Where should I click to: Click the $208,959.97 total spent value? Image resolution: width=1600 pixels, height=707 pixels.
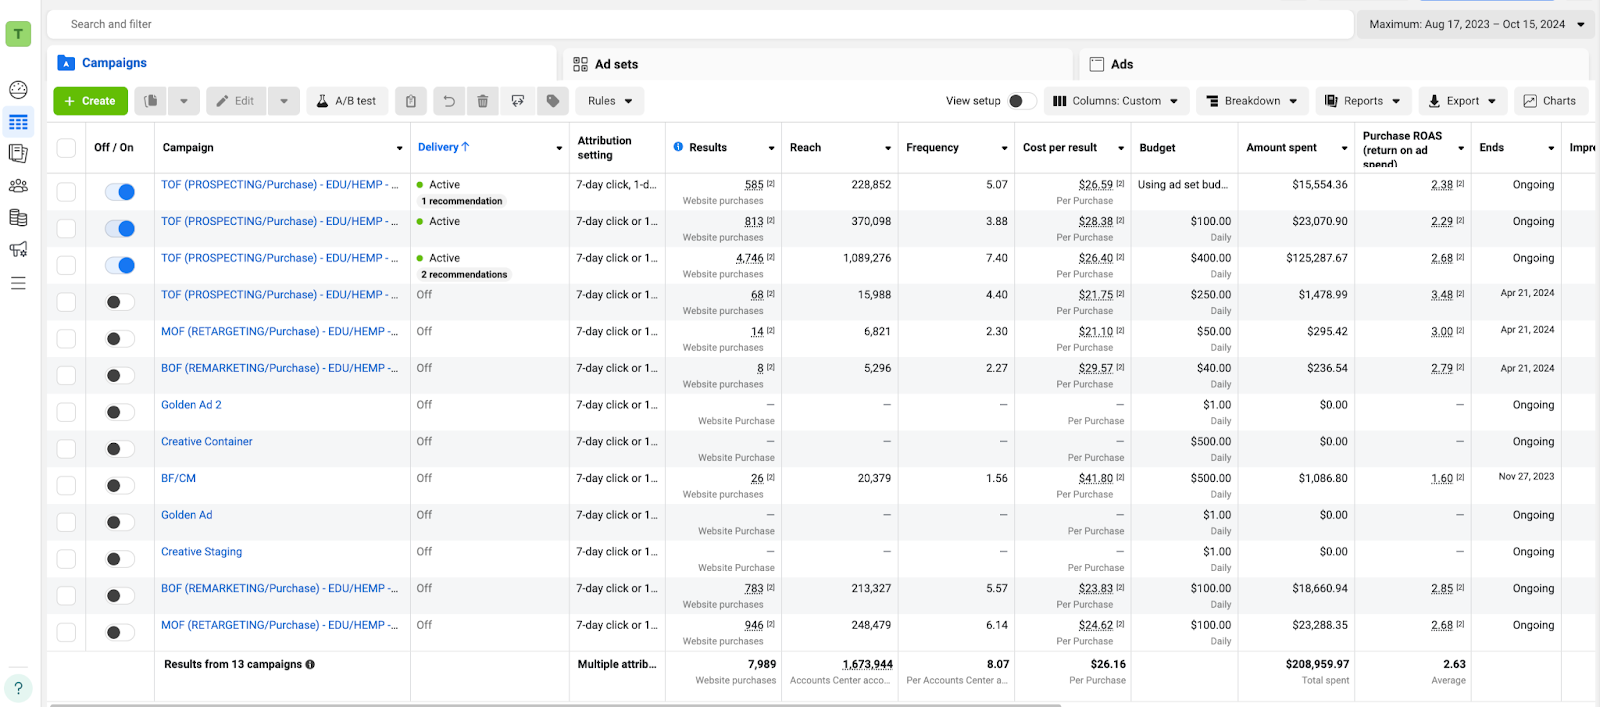click(1317, 664)
